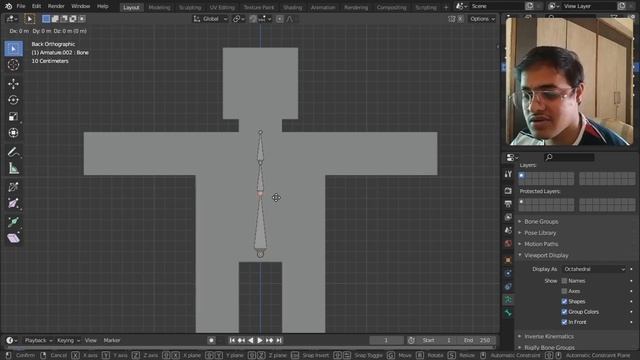Viewport: 640px width, 360px height.
Task: Activate the 3D Cursor tool
Action: coord(13,65)
